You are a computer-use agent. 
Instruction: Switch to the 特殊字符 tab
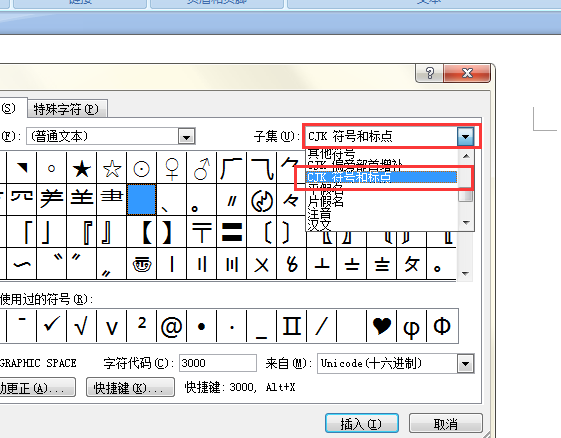pos(67,109)
